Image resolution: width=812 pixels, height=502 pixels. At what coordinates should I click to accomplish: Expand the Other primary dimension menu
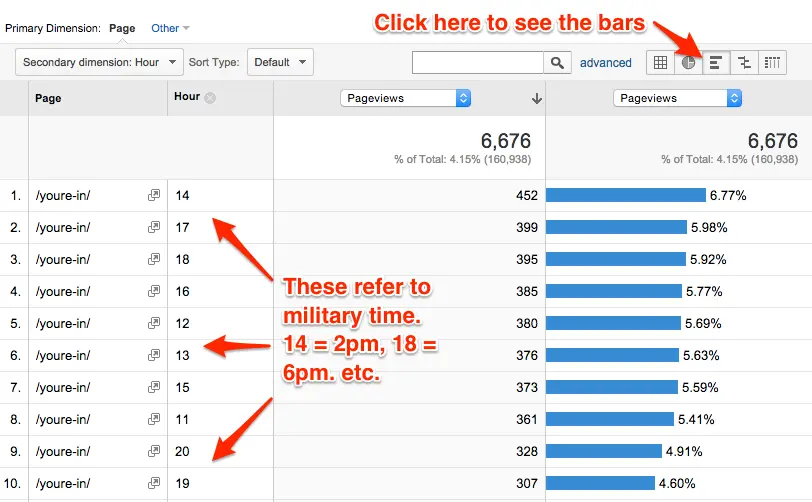[x=170, y=29]
